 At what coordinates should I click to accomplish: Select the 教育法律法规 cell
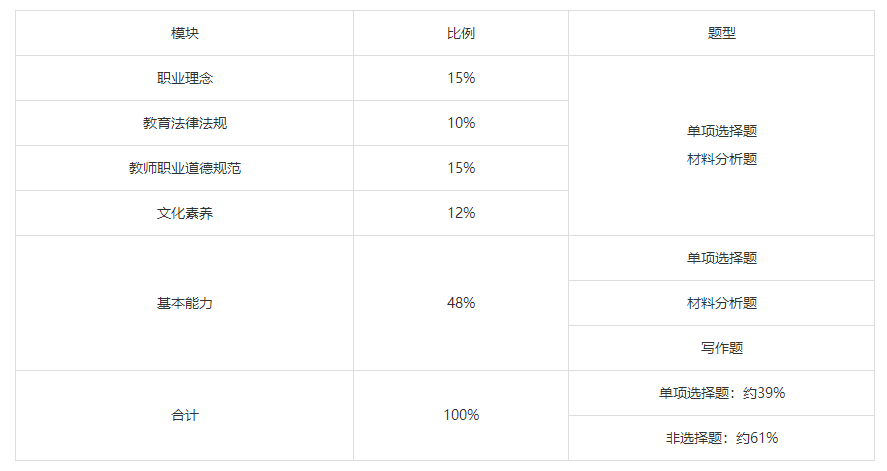click(184, 123)
